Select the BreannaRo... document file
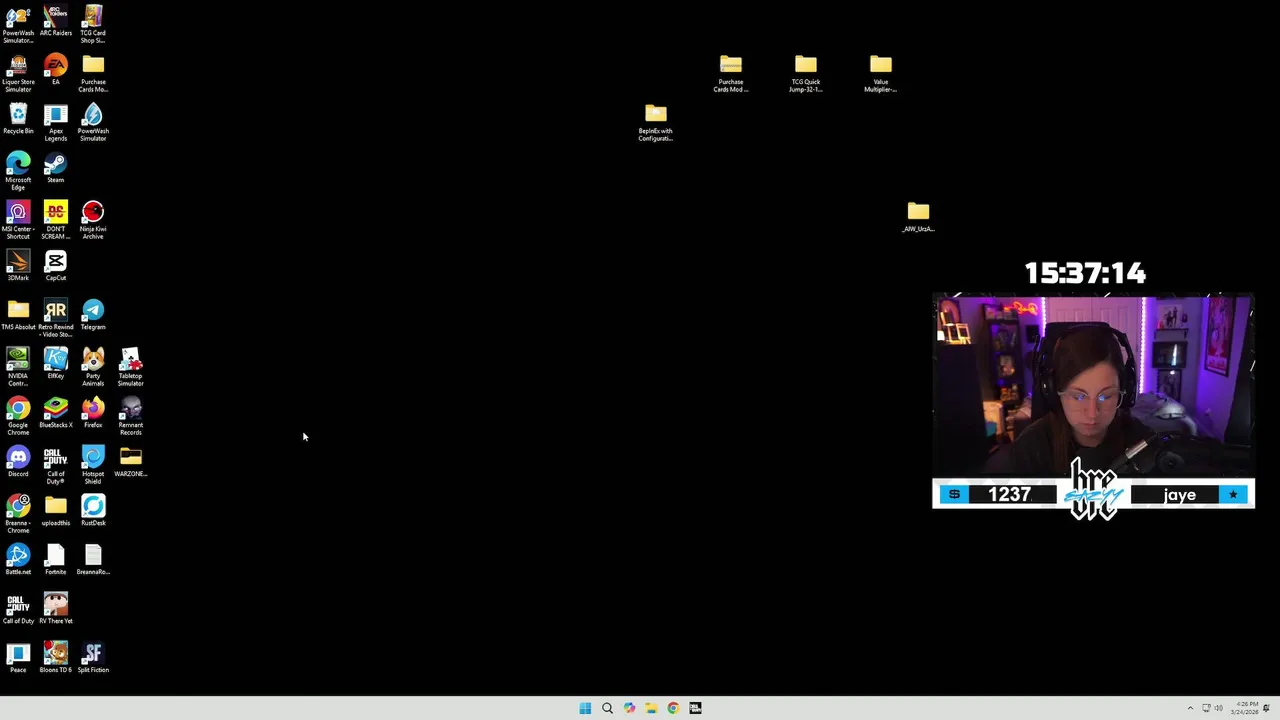Viewport: 1280px width, 720px height. pos(93,559)
